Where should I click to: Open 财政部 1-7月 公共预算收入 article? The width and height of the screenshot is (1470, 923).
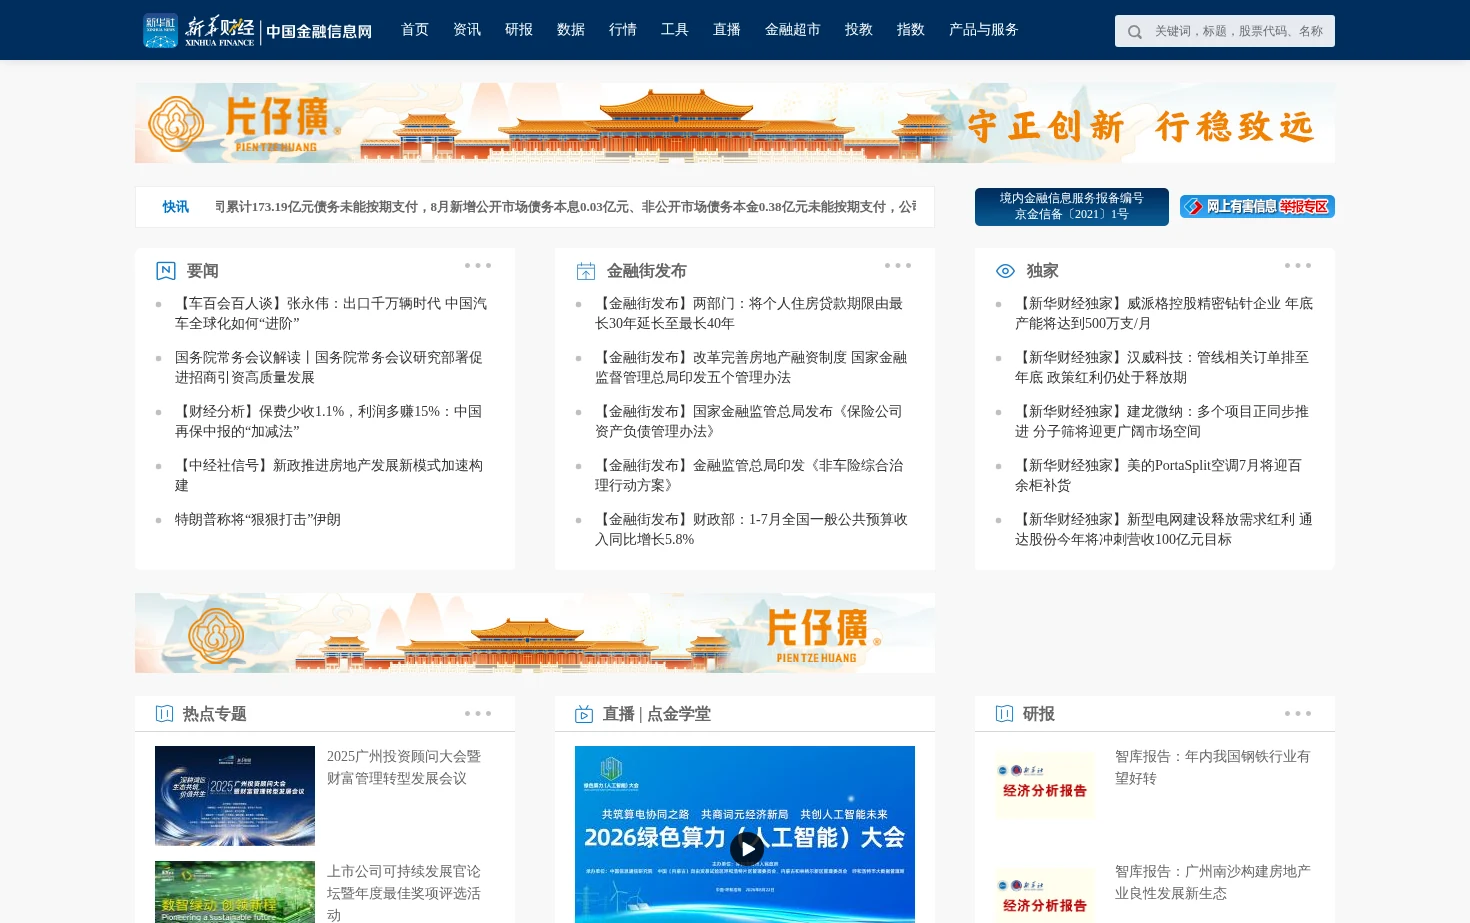751,530
